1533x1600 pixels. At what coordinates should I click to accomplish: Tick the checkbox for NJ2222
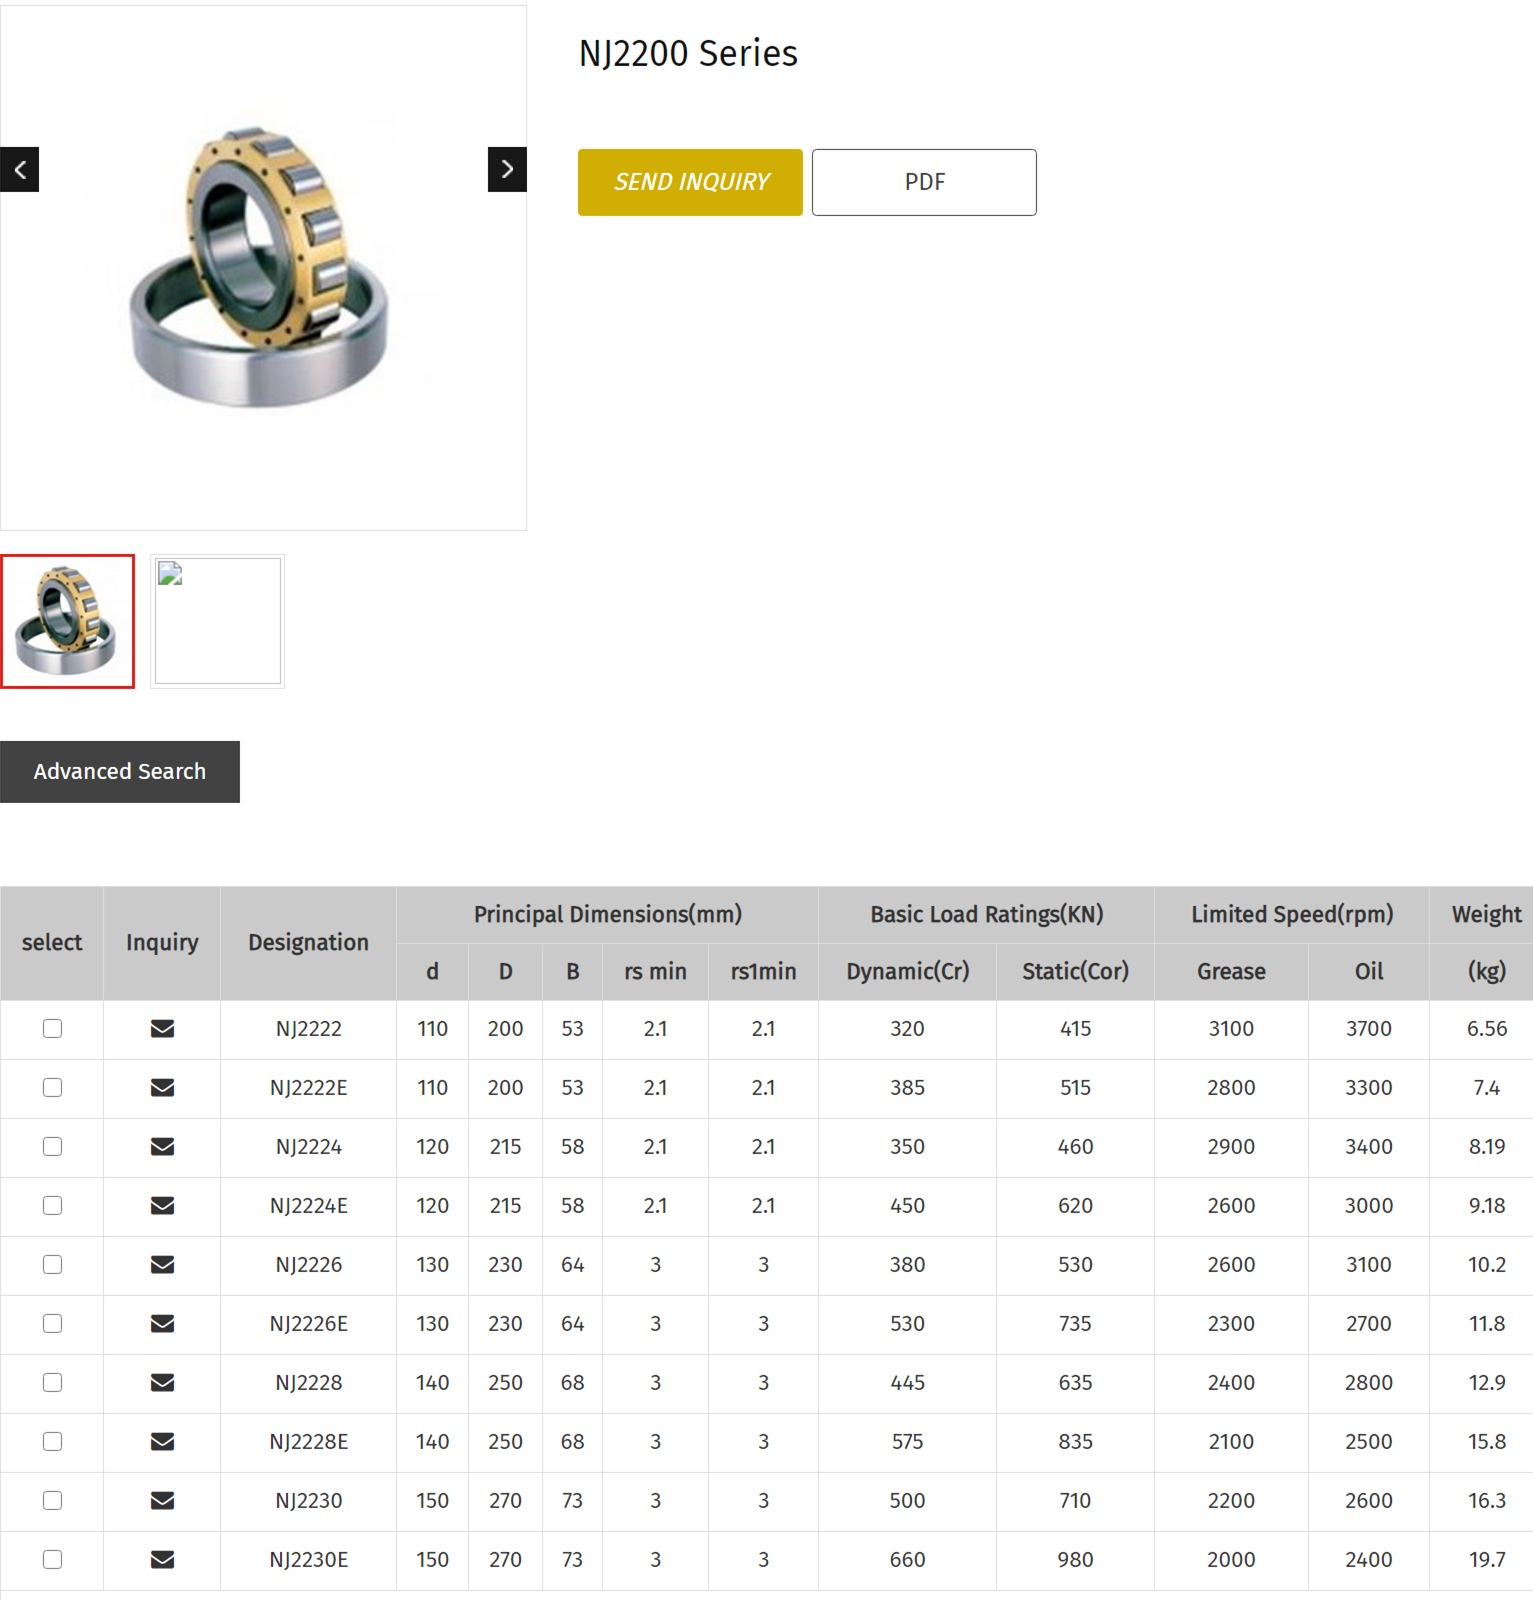[x=53, y=1029]
